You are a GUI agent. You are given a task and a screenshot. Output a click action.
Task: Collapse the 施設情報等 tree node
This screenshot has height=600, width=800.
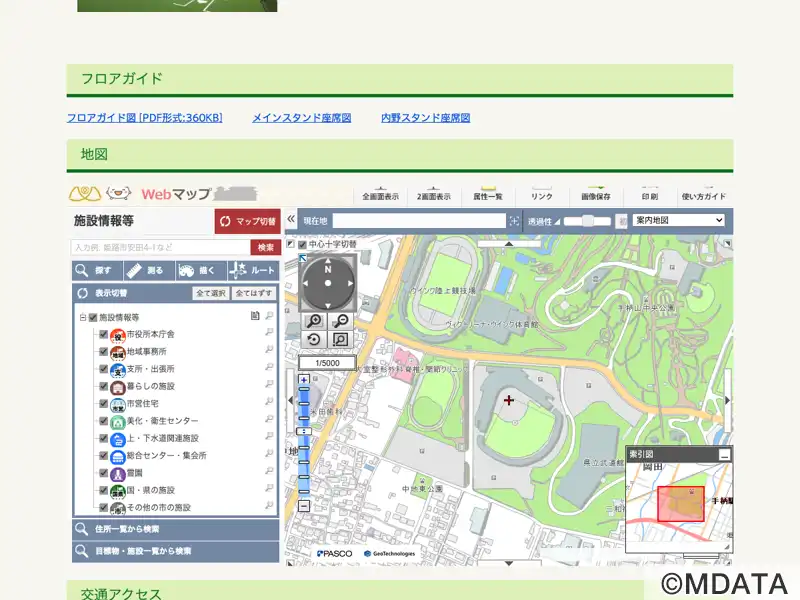coord(82,317)
